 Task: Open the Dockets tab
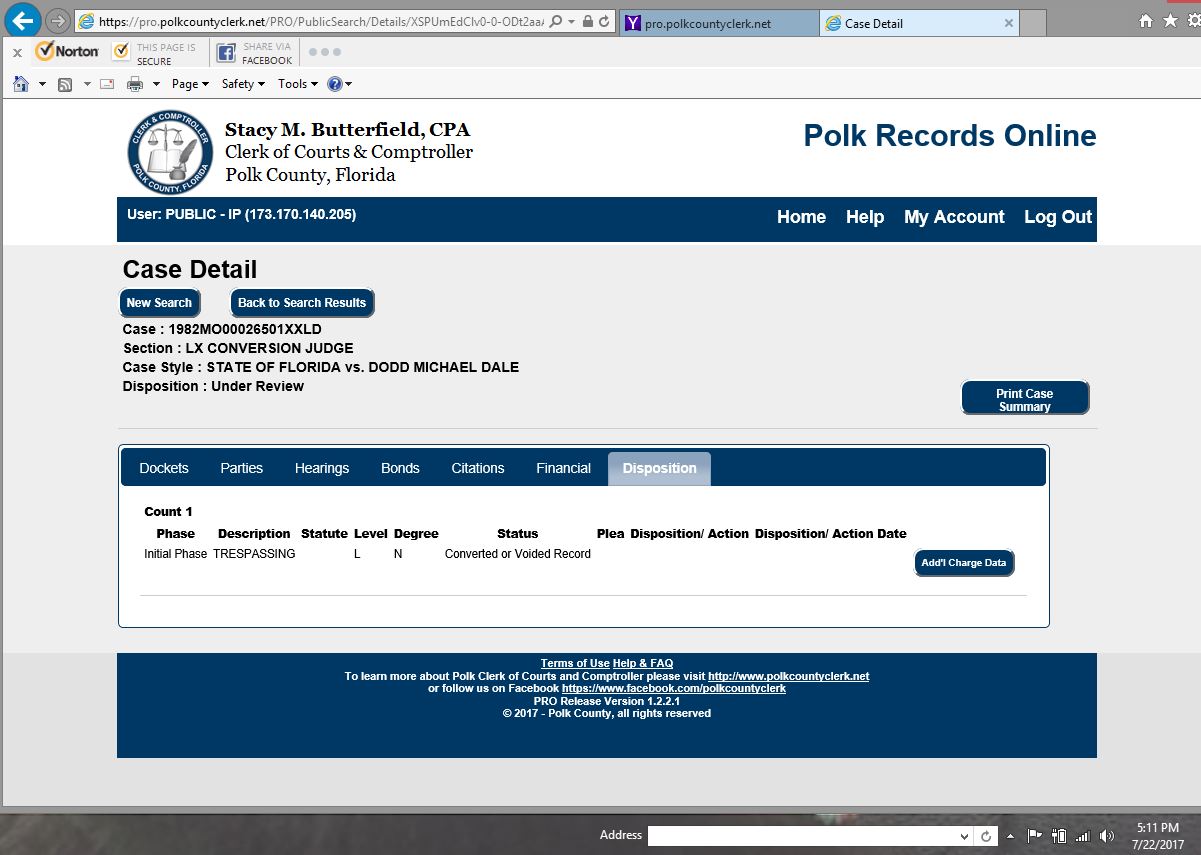pyautogui.click(x=164, y=468)
